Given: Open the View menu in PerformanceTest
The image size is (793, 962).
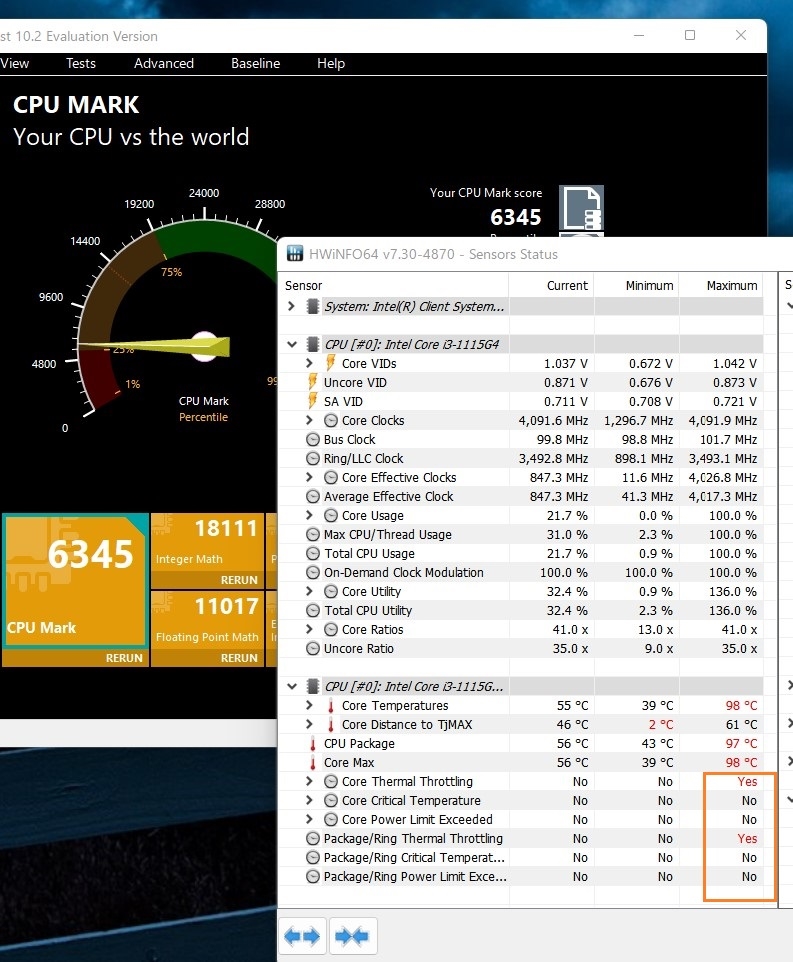Looking at the screenshot, I should click(14, 63).
